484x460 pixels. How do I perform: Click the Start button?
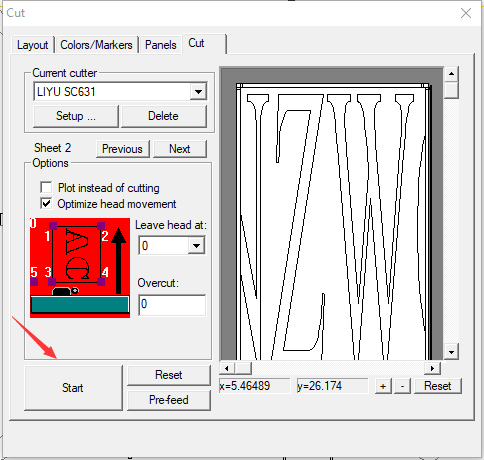[73, 388]
